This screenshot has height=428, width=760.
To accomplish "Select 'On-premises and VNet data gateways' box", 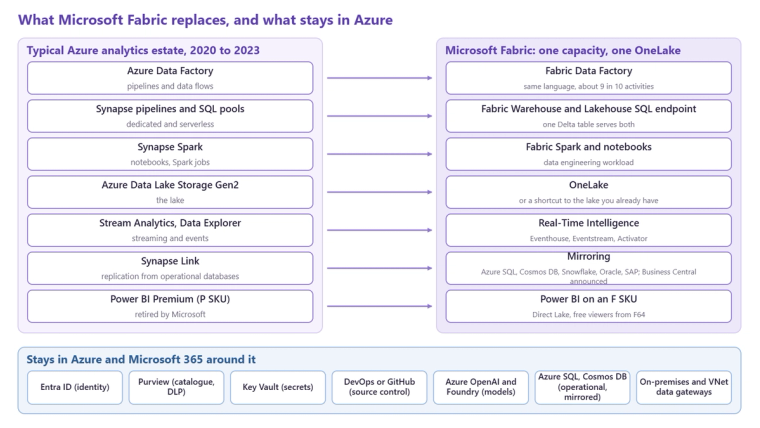I will click(x=684, y=387).
